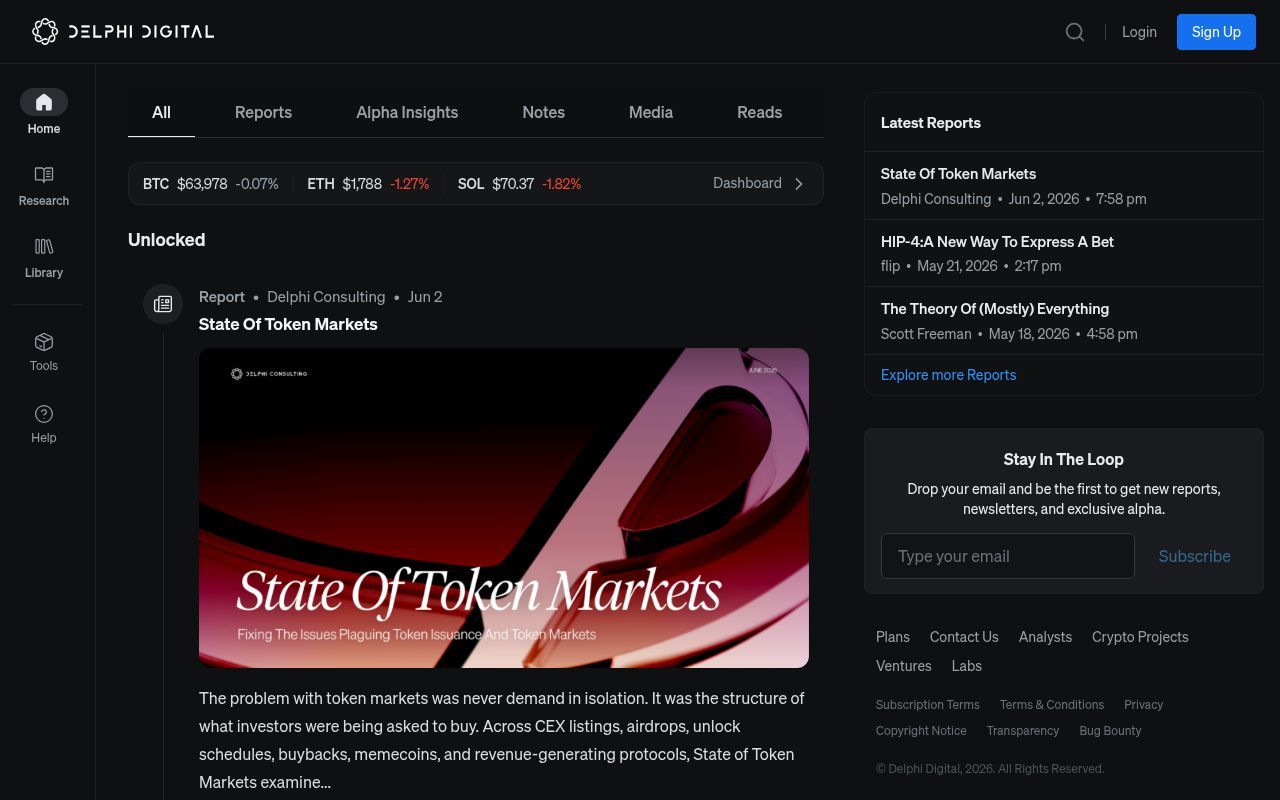Click the BTC $63,978 ticker
The image size is (1280, 800).
(210, 184)
